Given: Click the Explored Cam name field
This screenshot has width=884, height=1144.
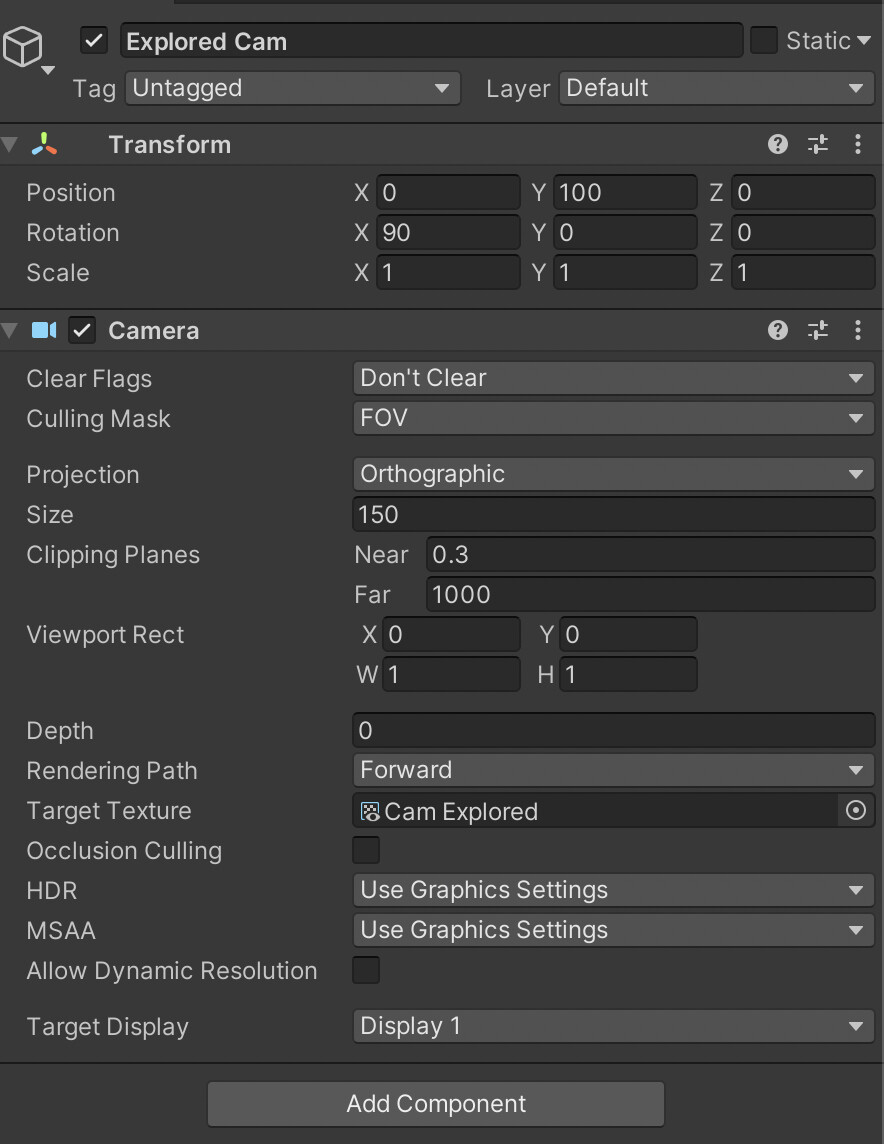Looking at the screenshot, I should point(430,41).
